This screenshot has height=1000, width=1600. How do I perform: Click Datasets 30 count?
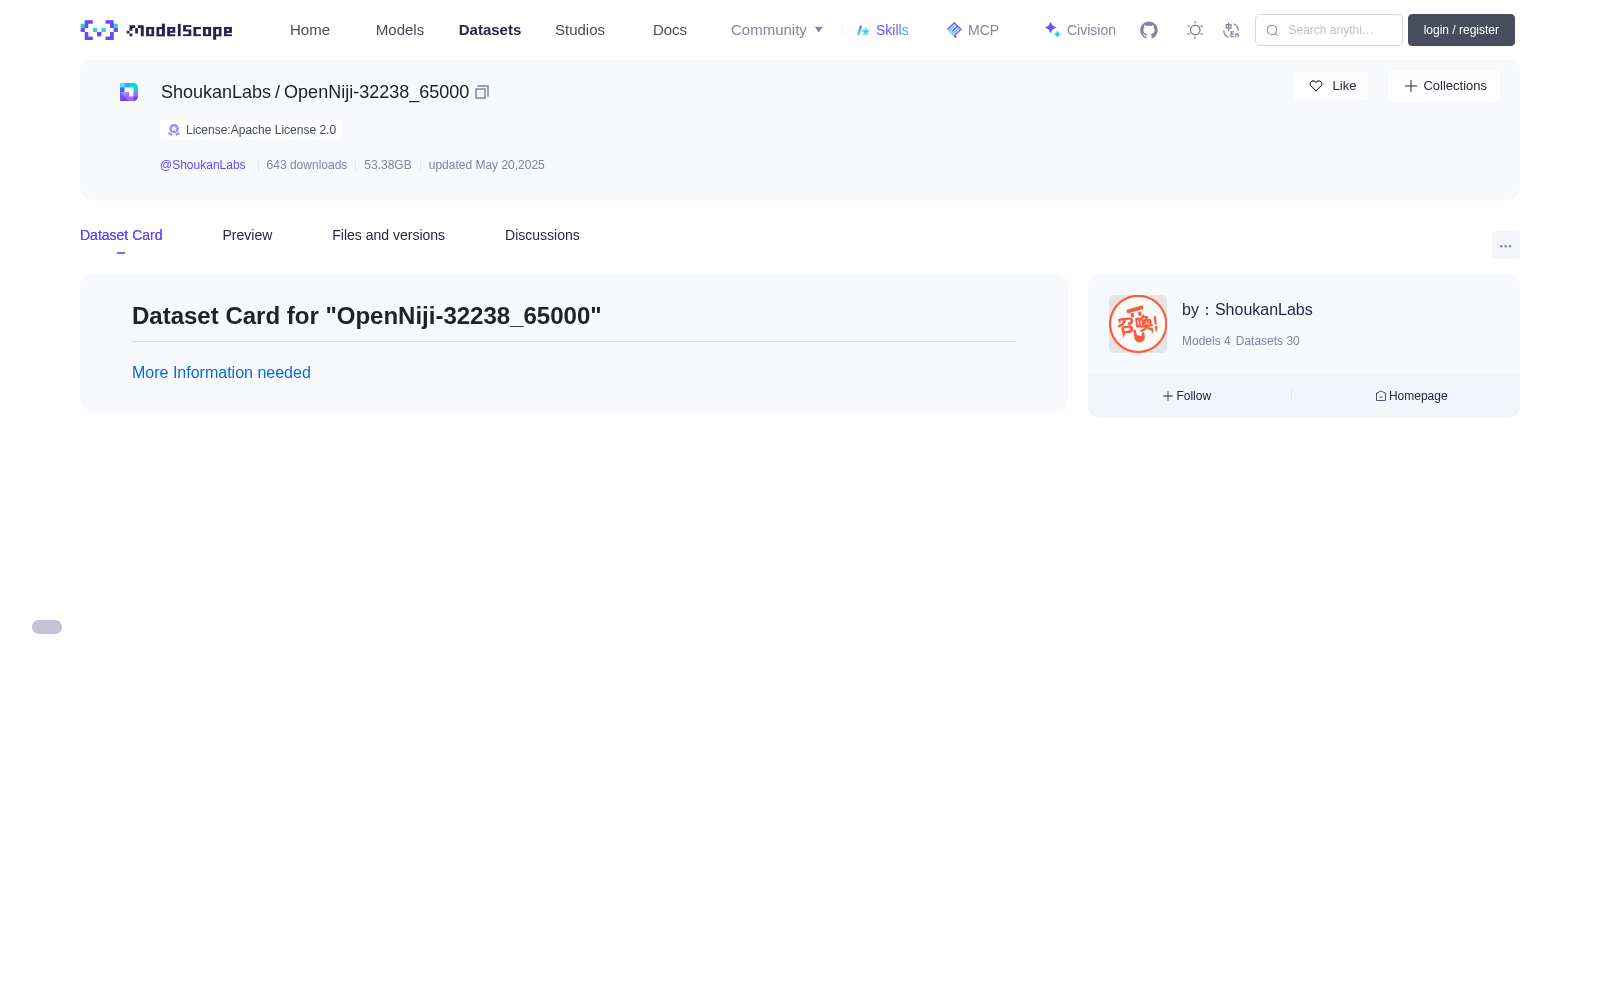pos(1268,341)
